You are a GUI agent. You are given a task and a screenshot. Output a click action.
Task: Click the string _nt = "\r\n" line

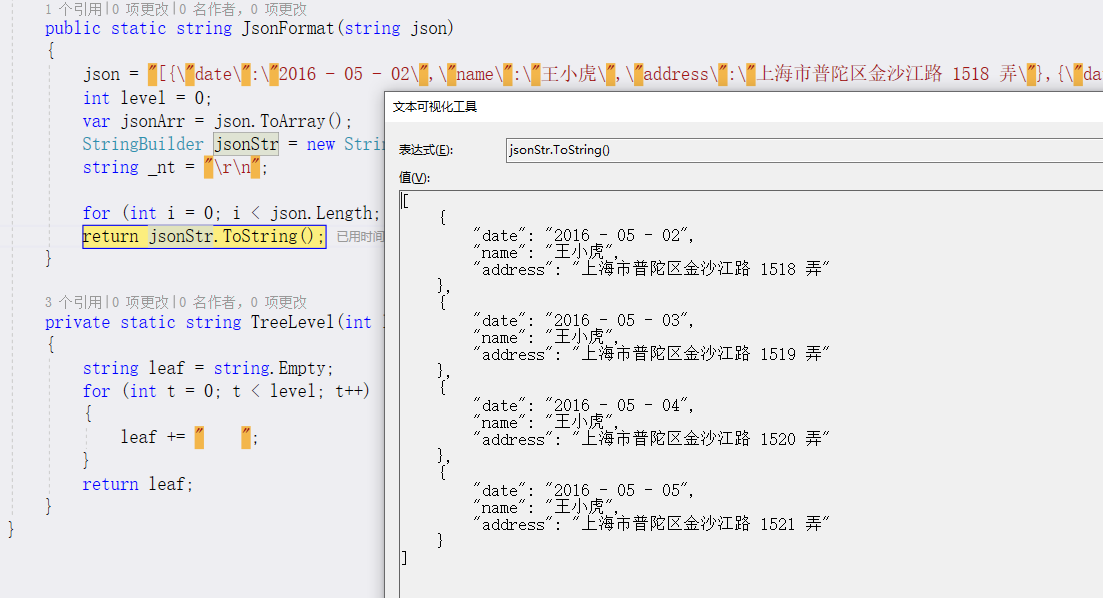point(175,167)
